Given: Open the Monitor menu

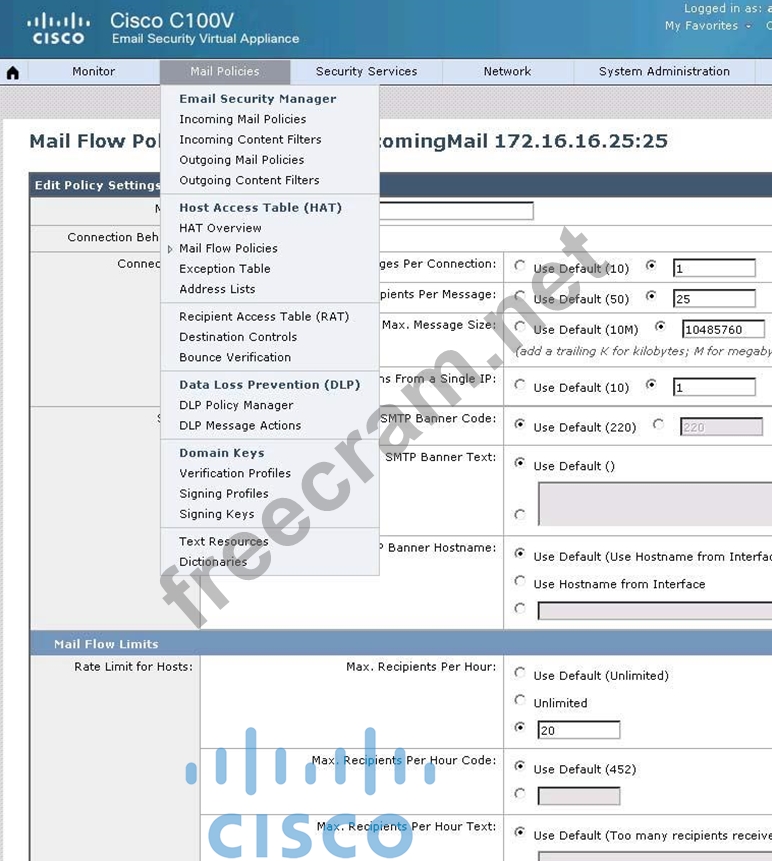Looking at the screenshot, I should 93,72.
